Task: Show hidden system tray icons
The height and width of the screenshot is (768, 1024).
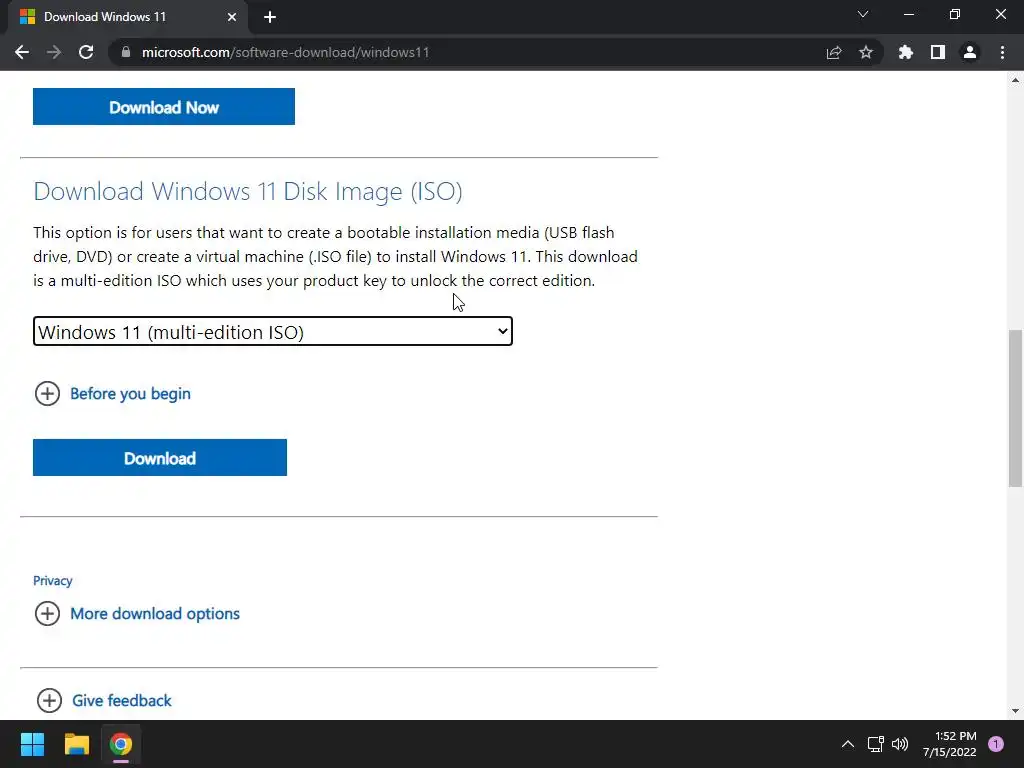Action: click(x=848, y=744)
